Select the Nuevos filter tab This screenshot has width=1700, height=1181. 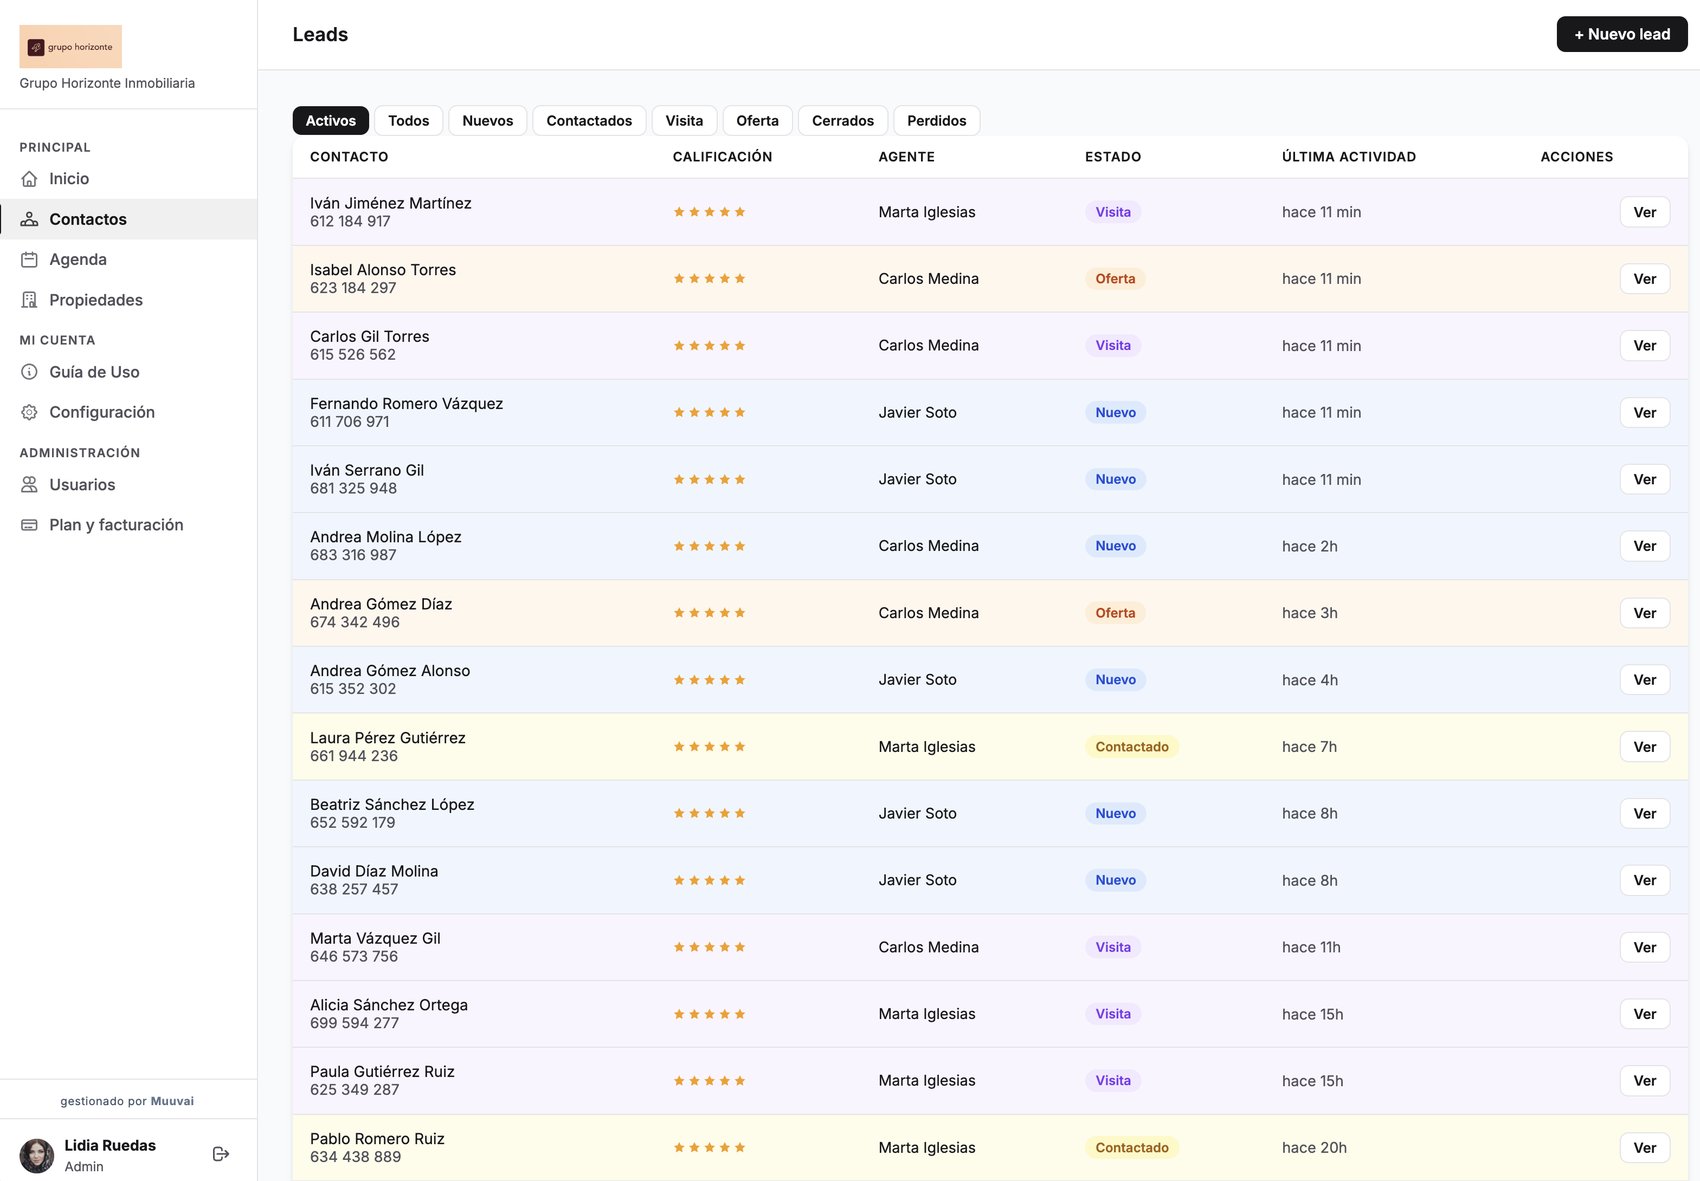488,121
